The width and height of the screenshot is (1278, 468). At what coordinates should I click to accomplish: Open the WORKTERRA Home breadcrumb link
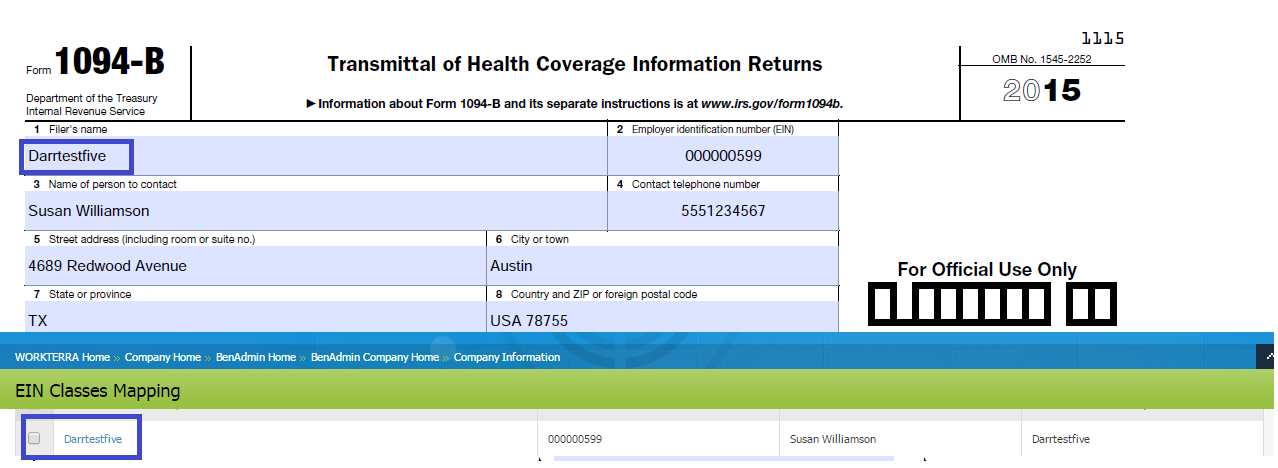coord(61,357)
